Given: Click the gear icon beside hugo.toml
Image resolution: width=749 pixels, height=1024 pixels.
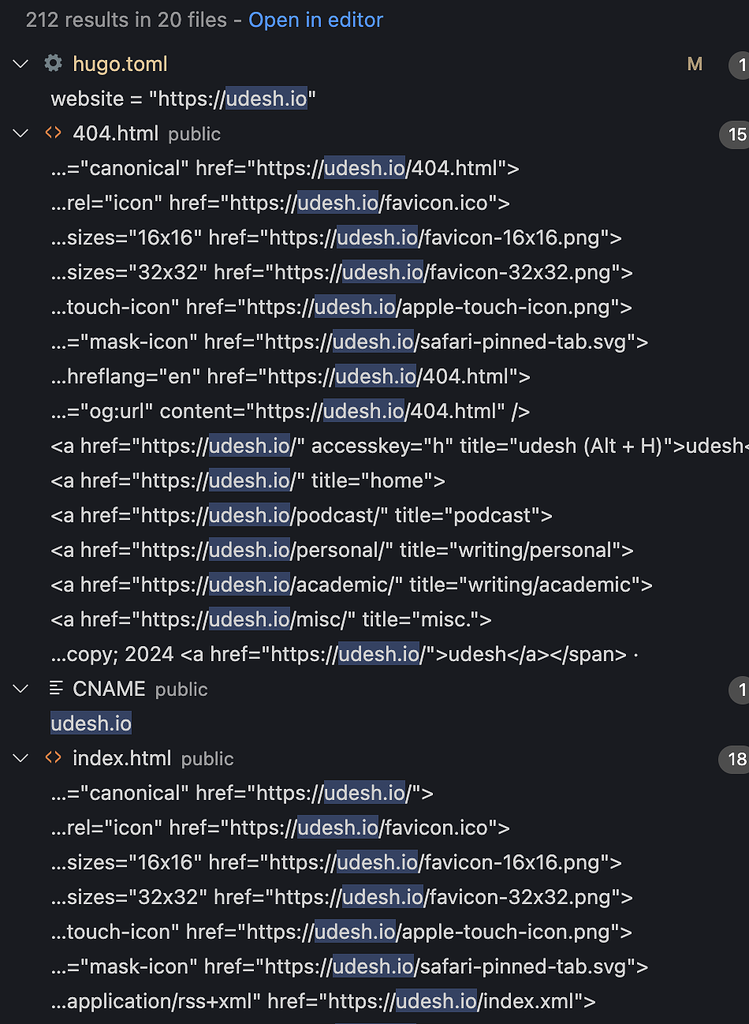Looking at the screenshot, I should (x=53, y=63).
